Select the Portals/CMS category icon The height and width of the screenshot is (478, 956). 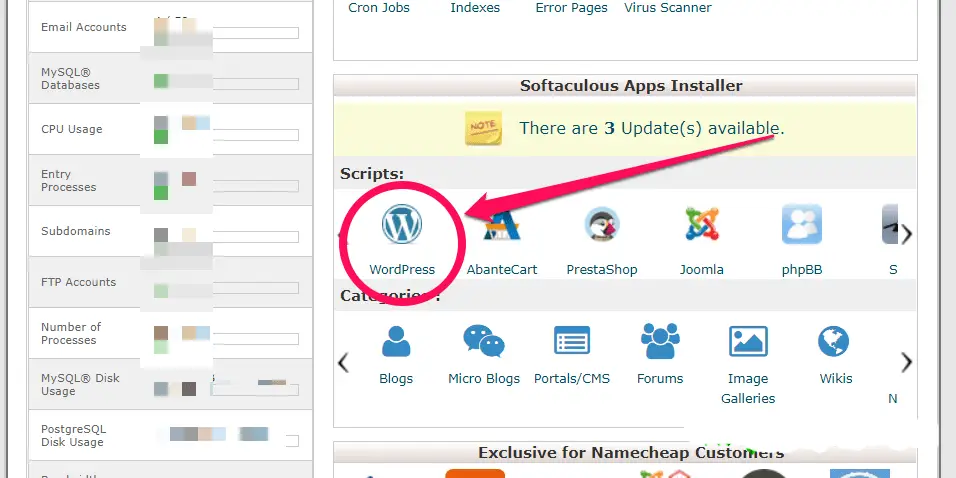point(572,340)
